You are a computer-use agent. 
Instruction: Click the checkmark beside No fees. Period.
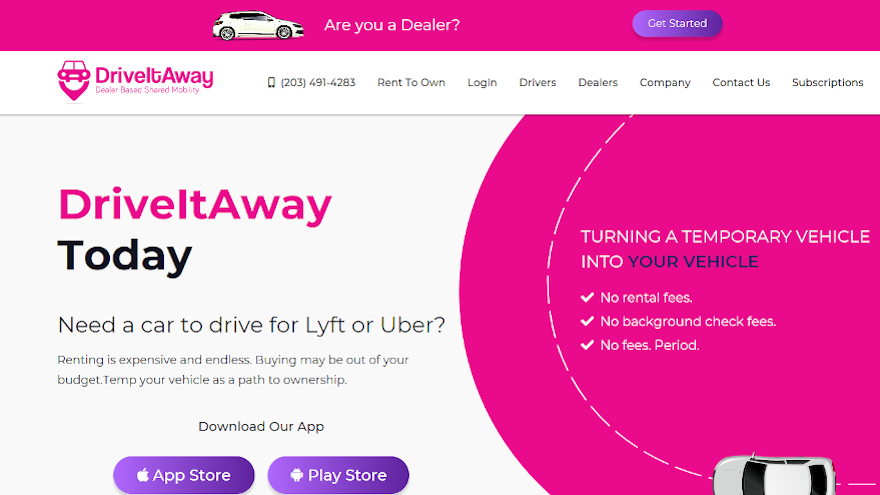click(x=587, y=345)
